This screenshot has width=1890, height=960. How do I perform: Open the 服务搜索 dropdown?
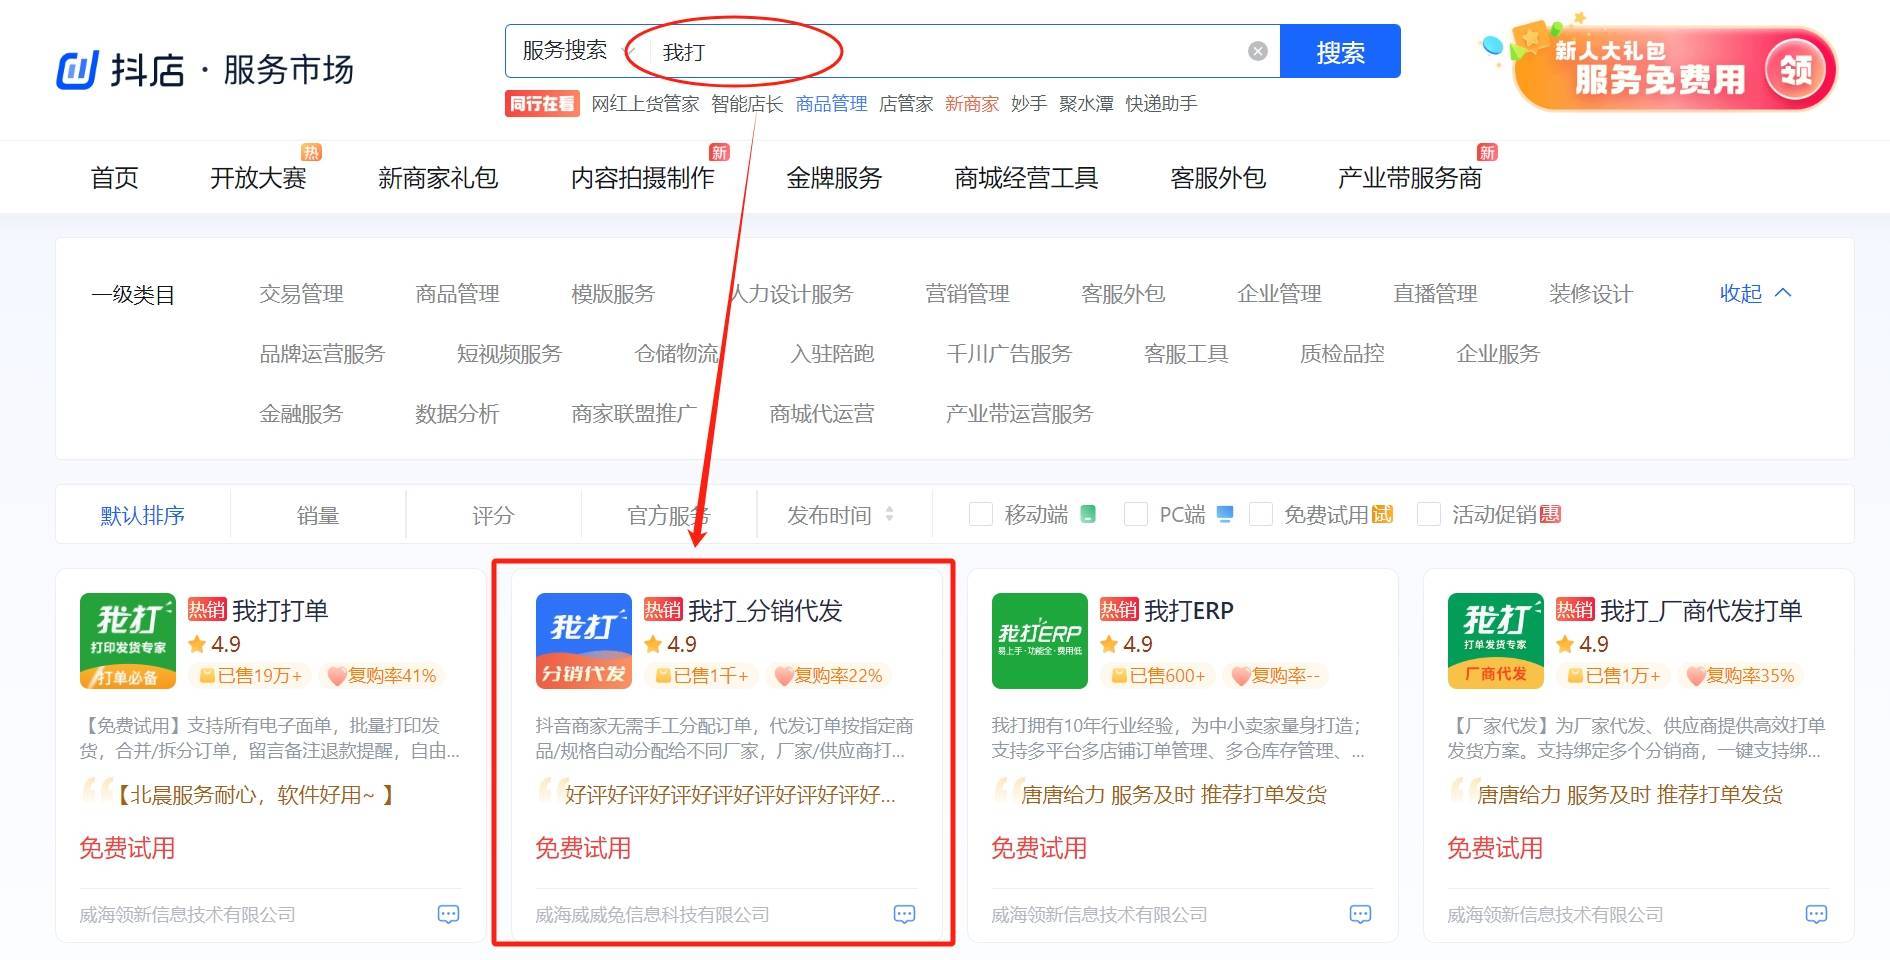(x=577, y=51)
